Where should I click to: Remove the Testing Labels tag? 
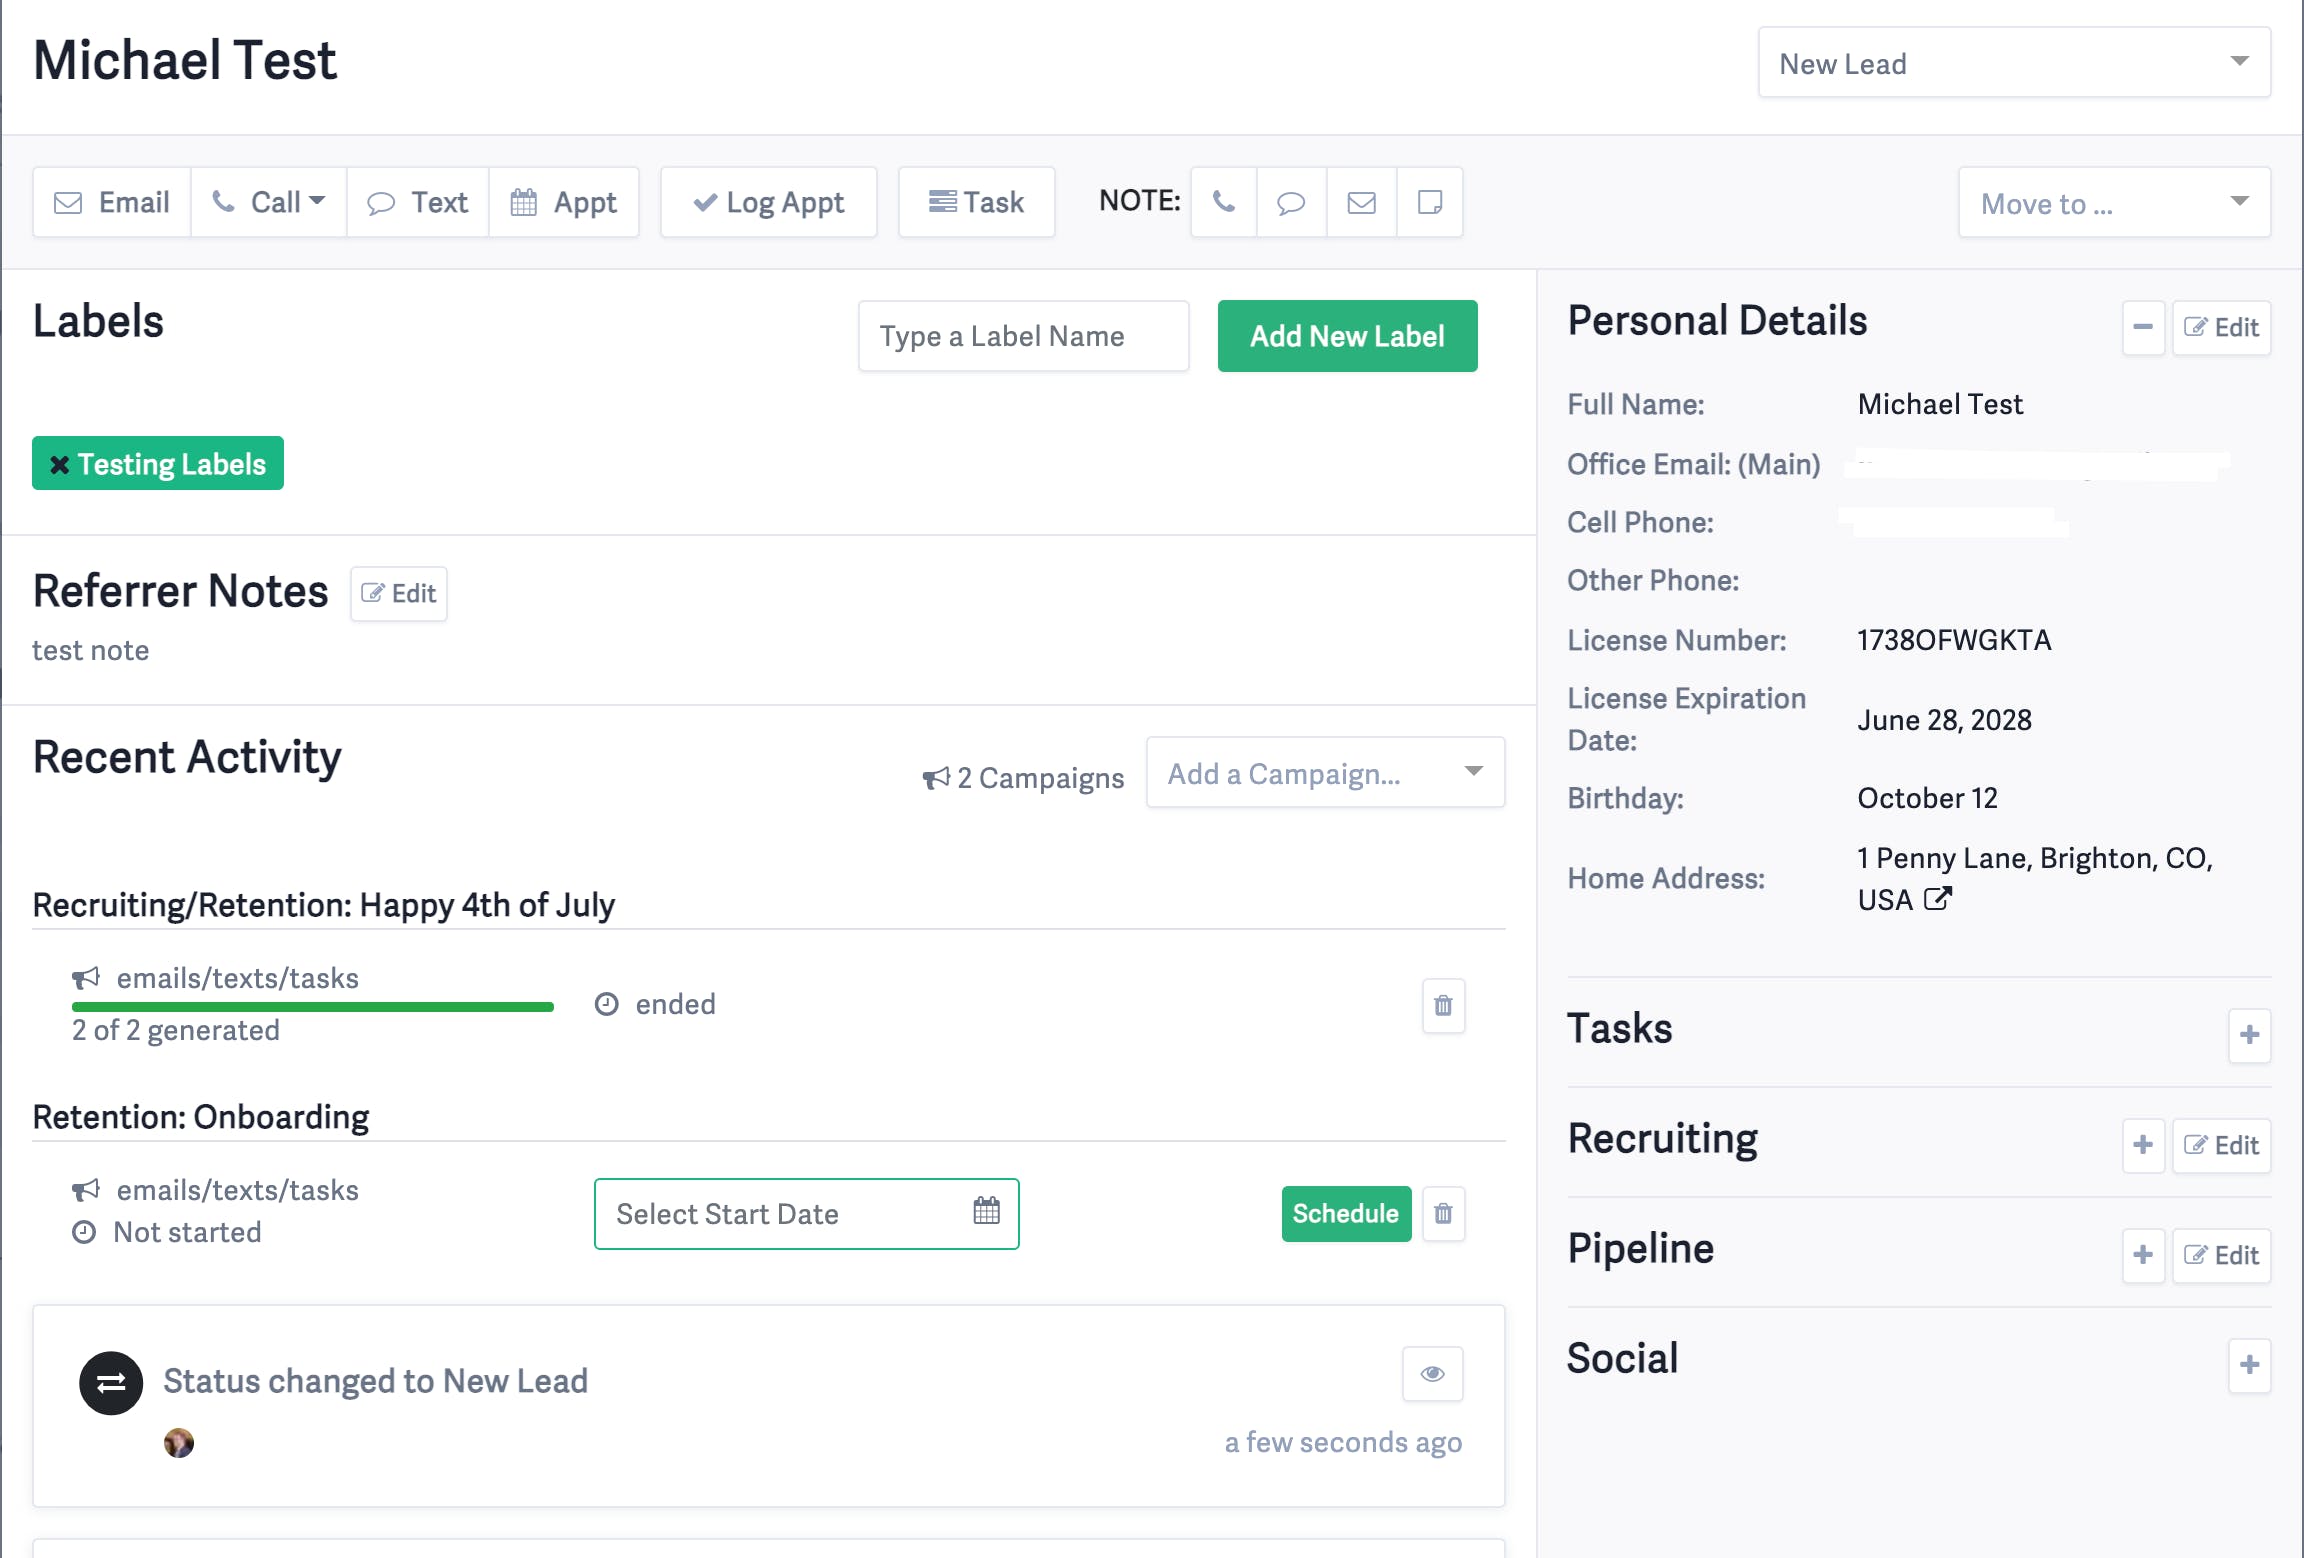(59, 465)
